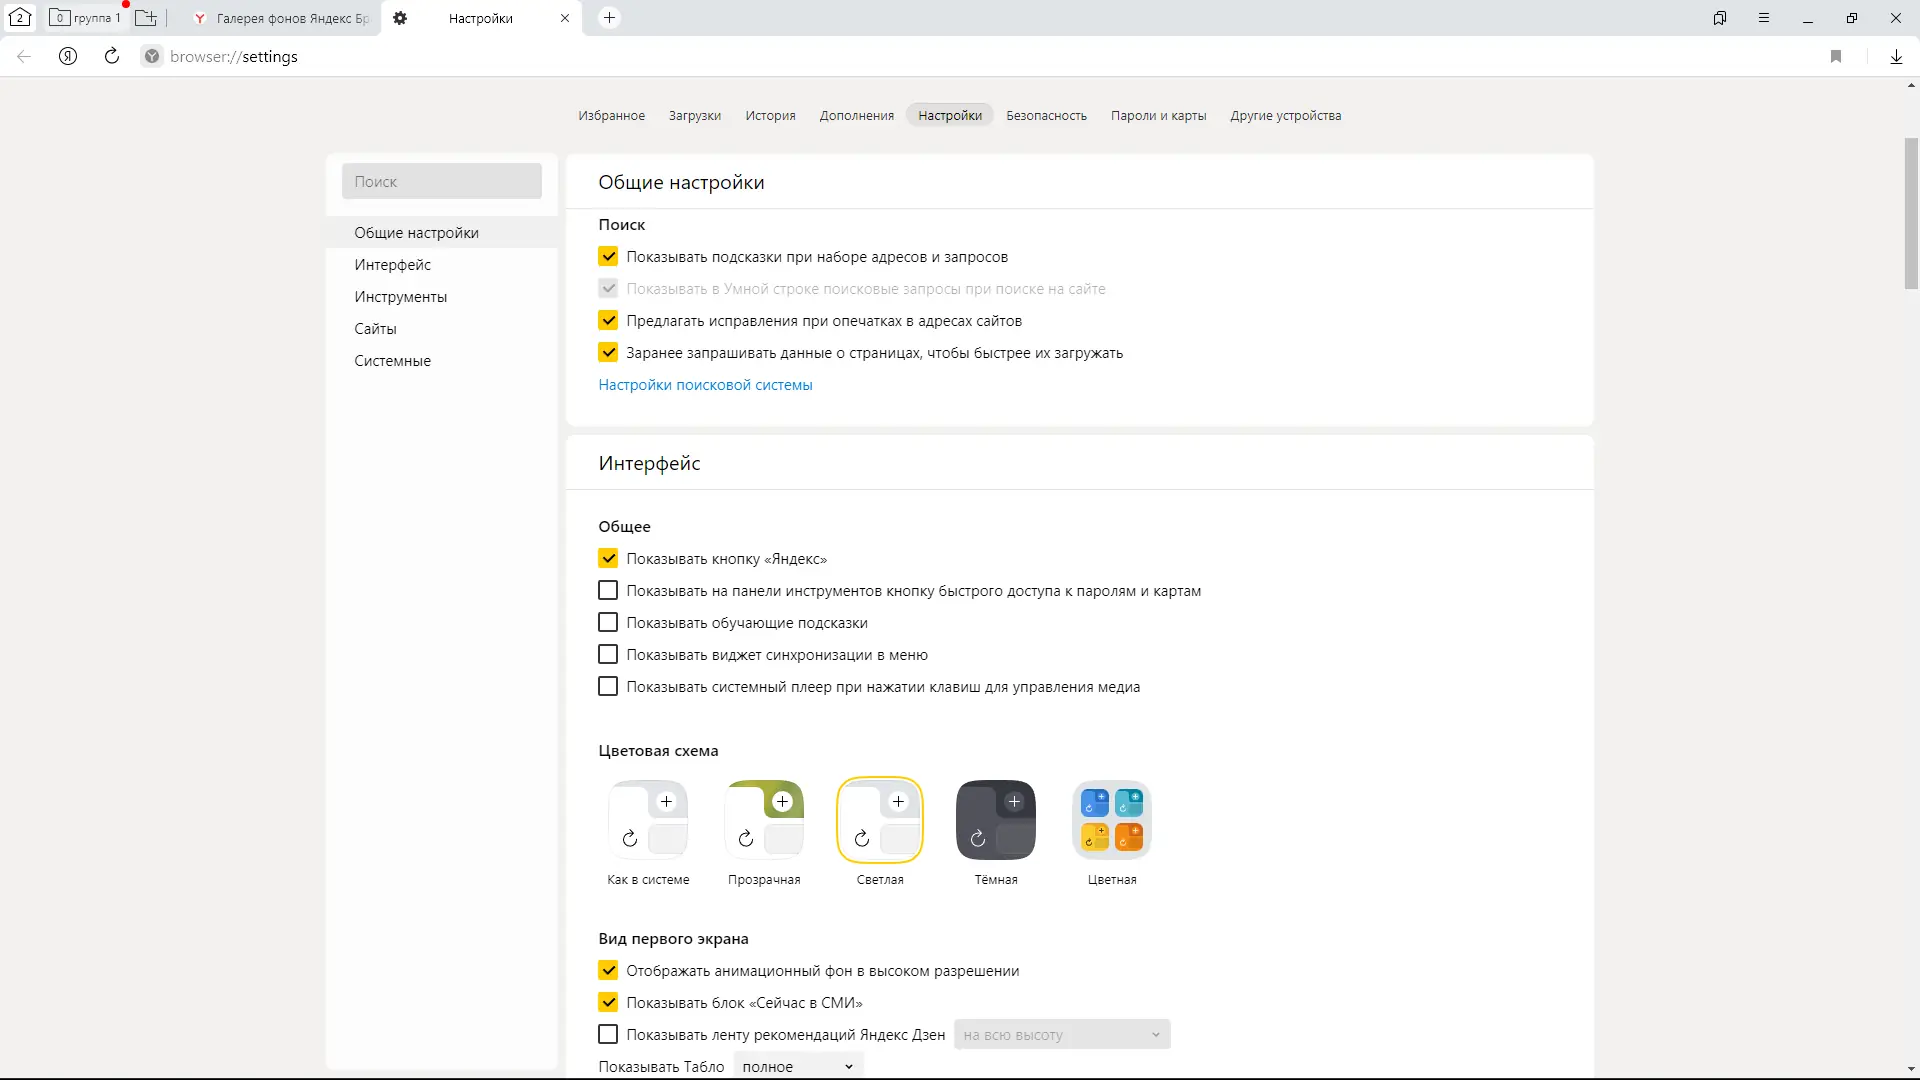The height and width of the screenshot is (1080, 1920).
Task: Open the downloads arrow icon
Action: [x=1896, y=57]
